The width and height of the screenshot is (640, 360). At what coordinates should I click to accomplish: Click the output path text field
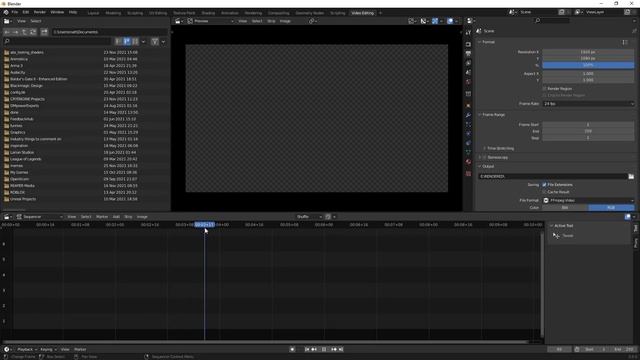click(x=553, y=176)
